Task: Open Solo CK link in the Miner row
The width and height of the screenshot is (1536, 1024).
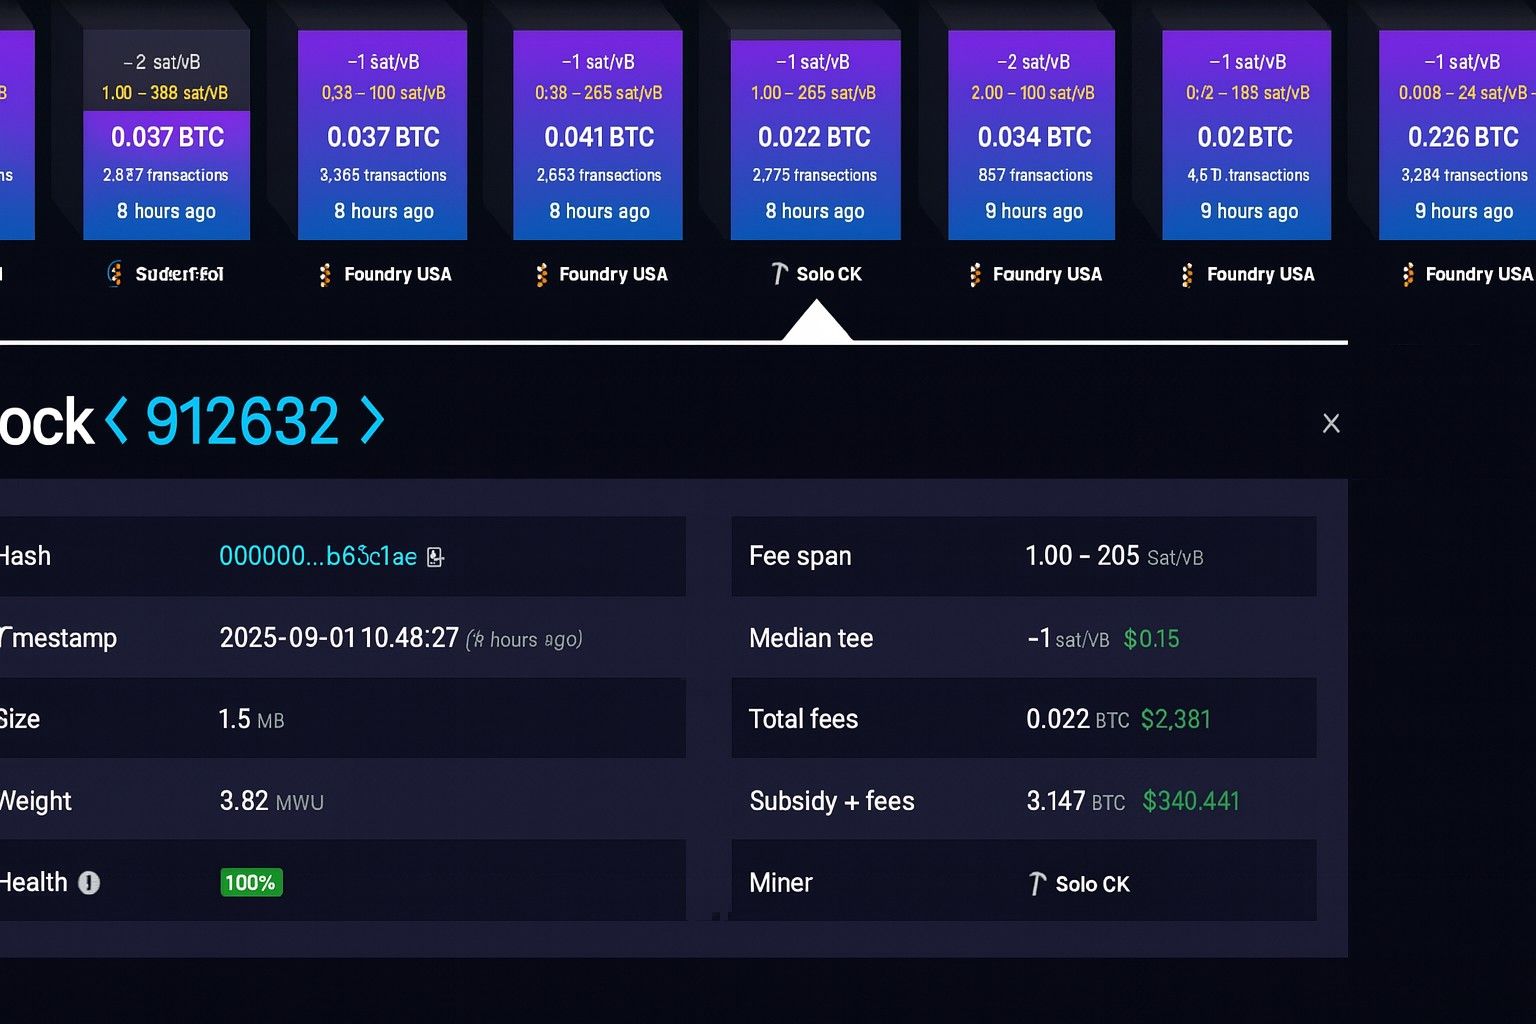Action: click(1093, 884)
